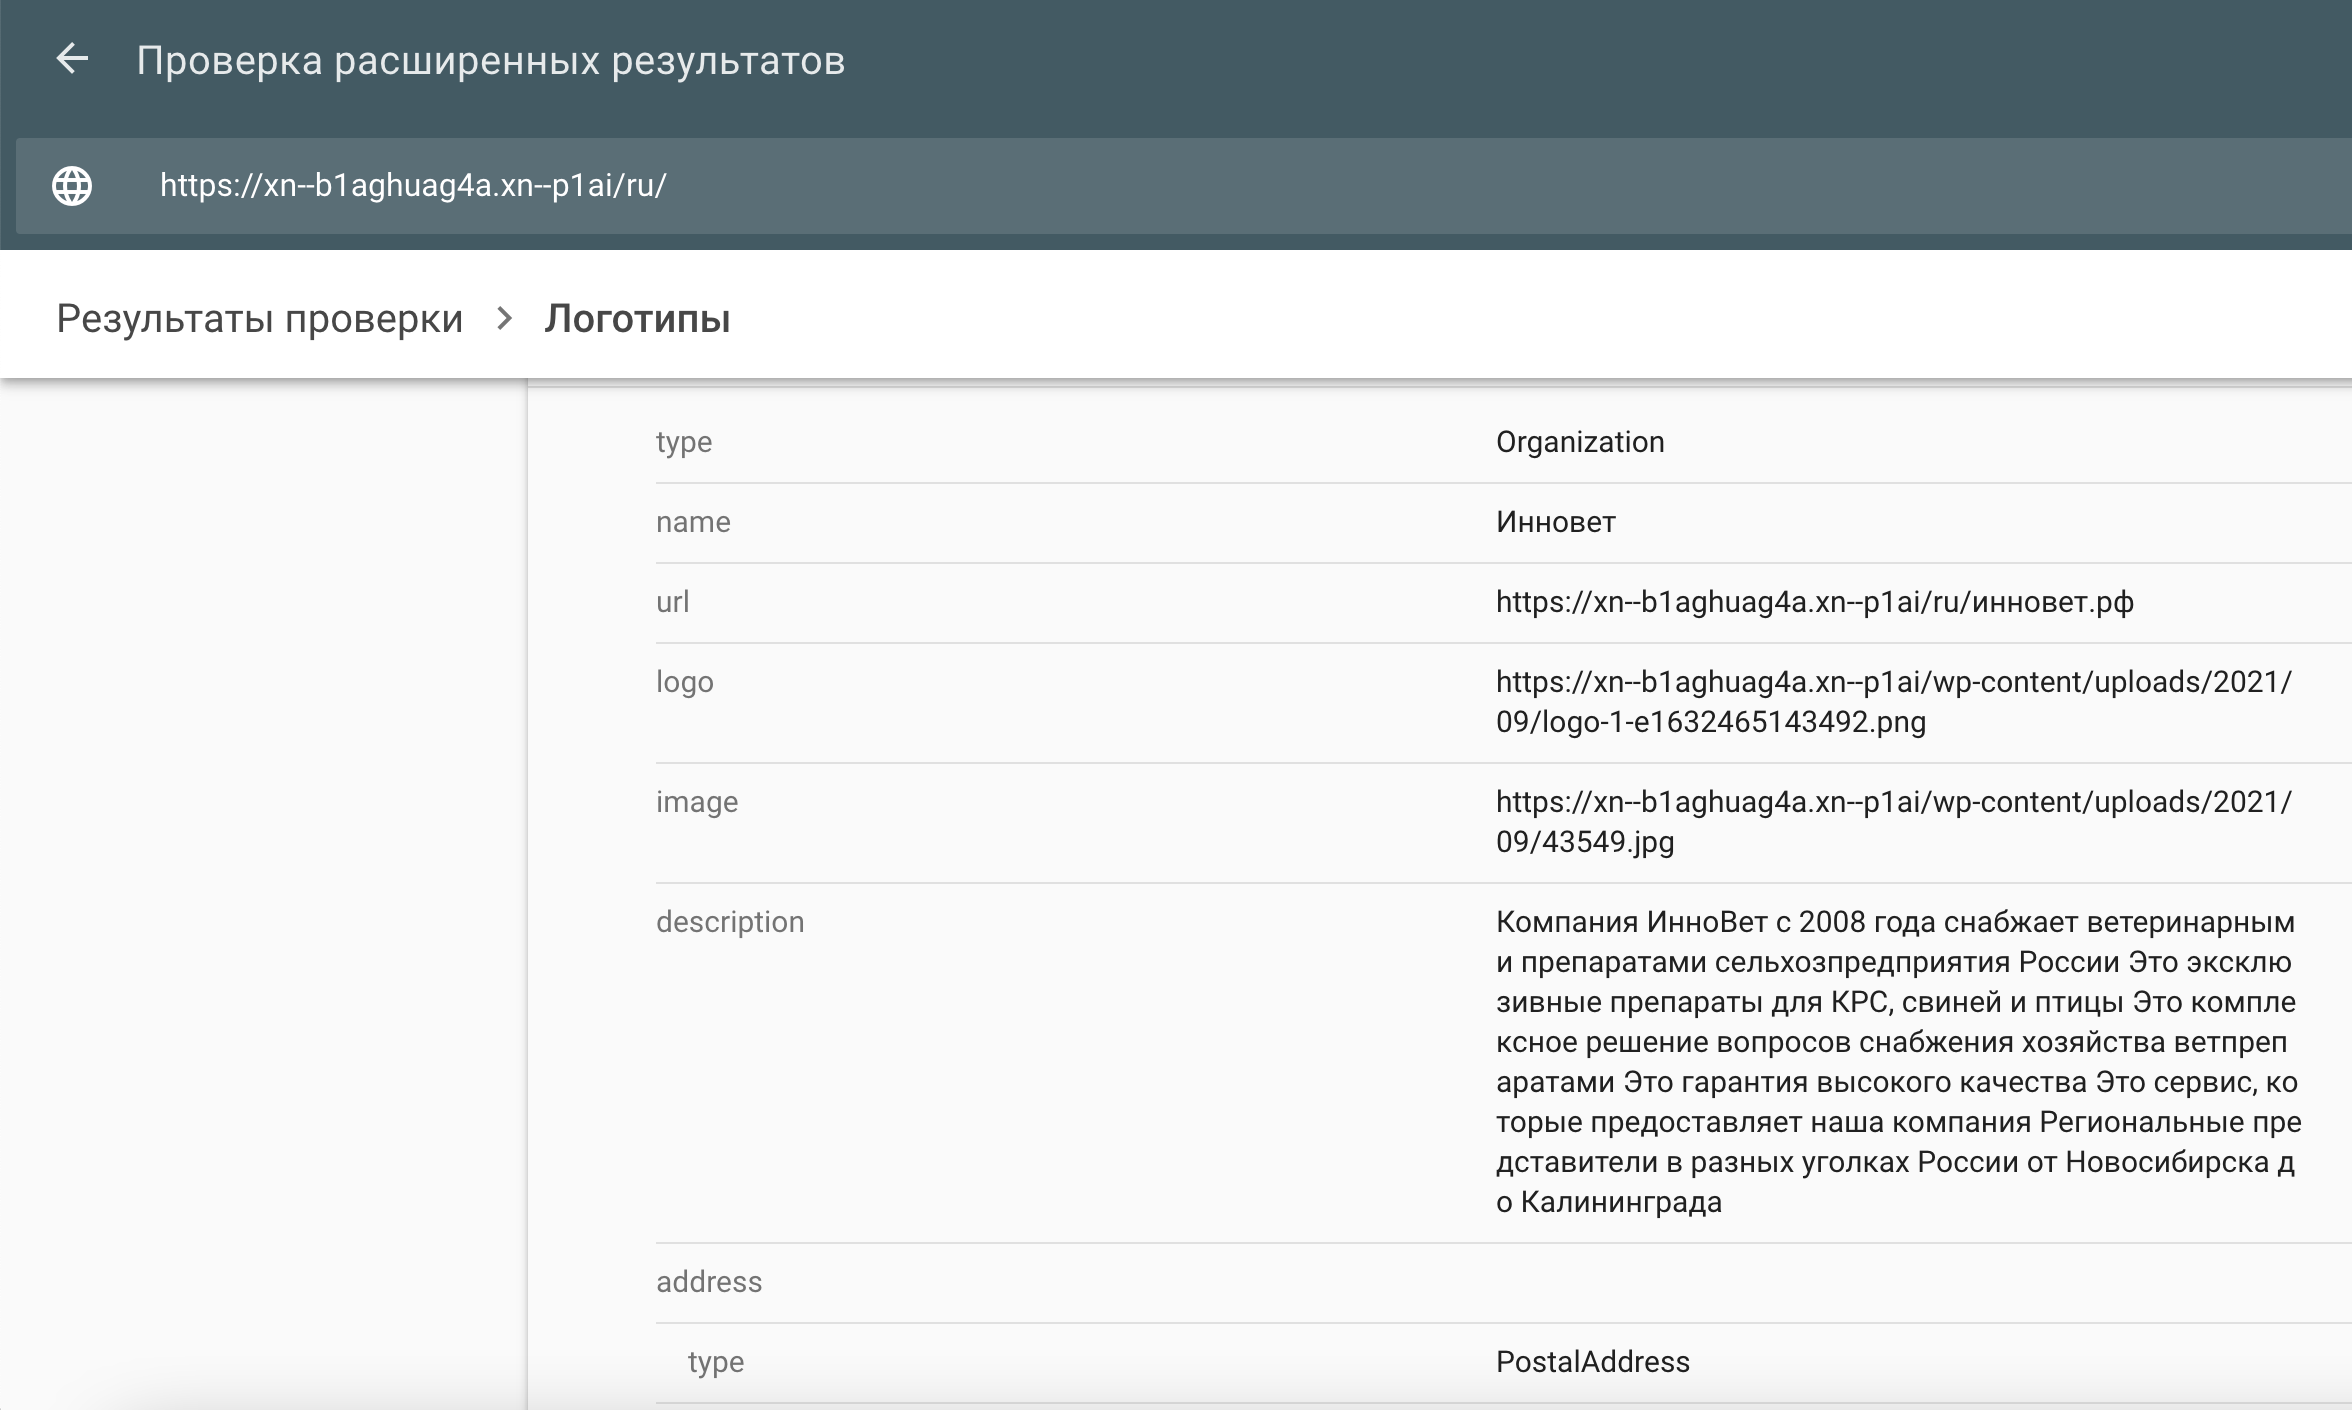The height and width of the screenshot is (1410, 2352).
Task: Click the address property label
Action: coord(709,1282)
